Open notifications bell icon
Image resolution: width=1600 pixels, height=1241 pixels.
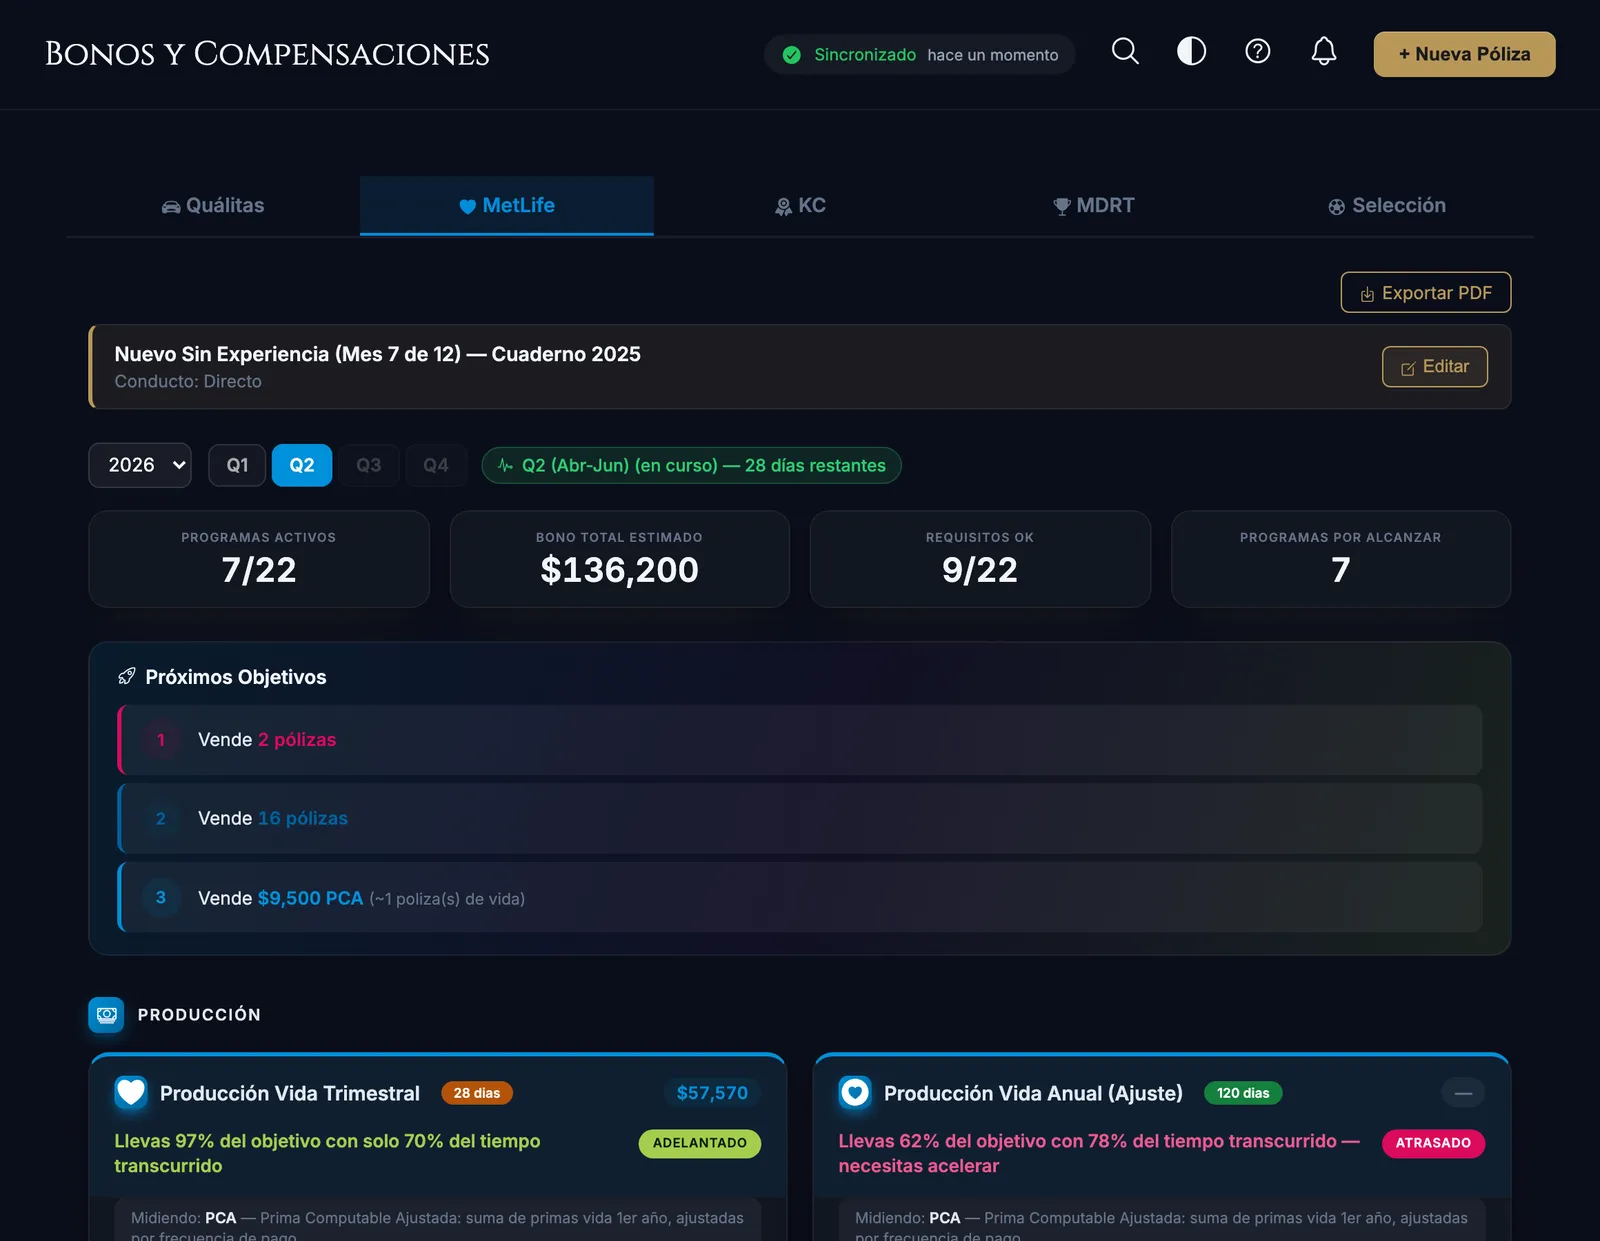(1324, 52)
